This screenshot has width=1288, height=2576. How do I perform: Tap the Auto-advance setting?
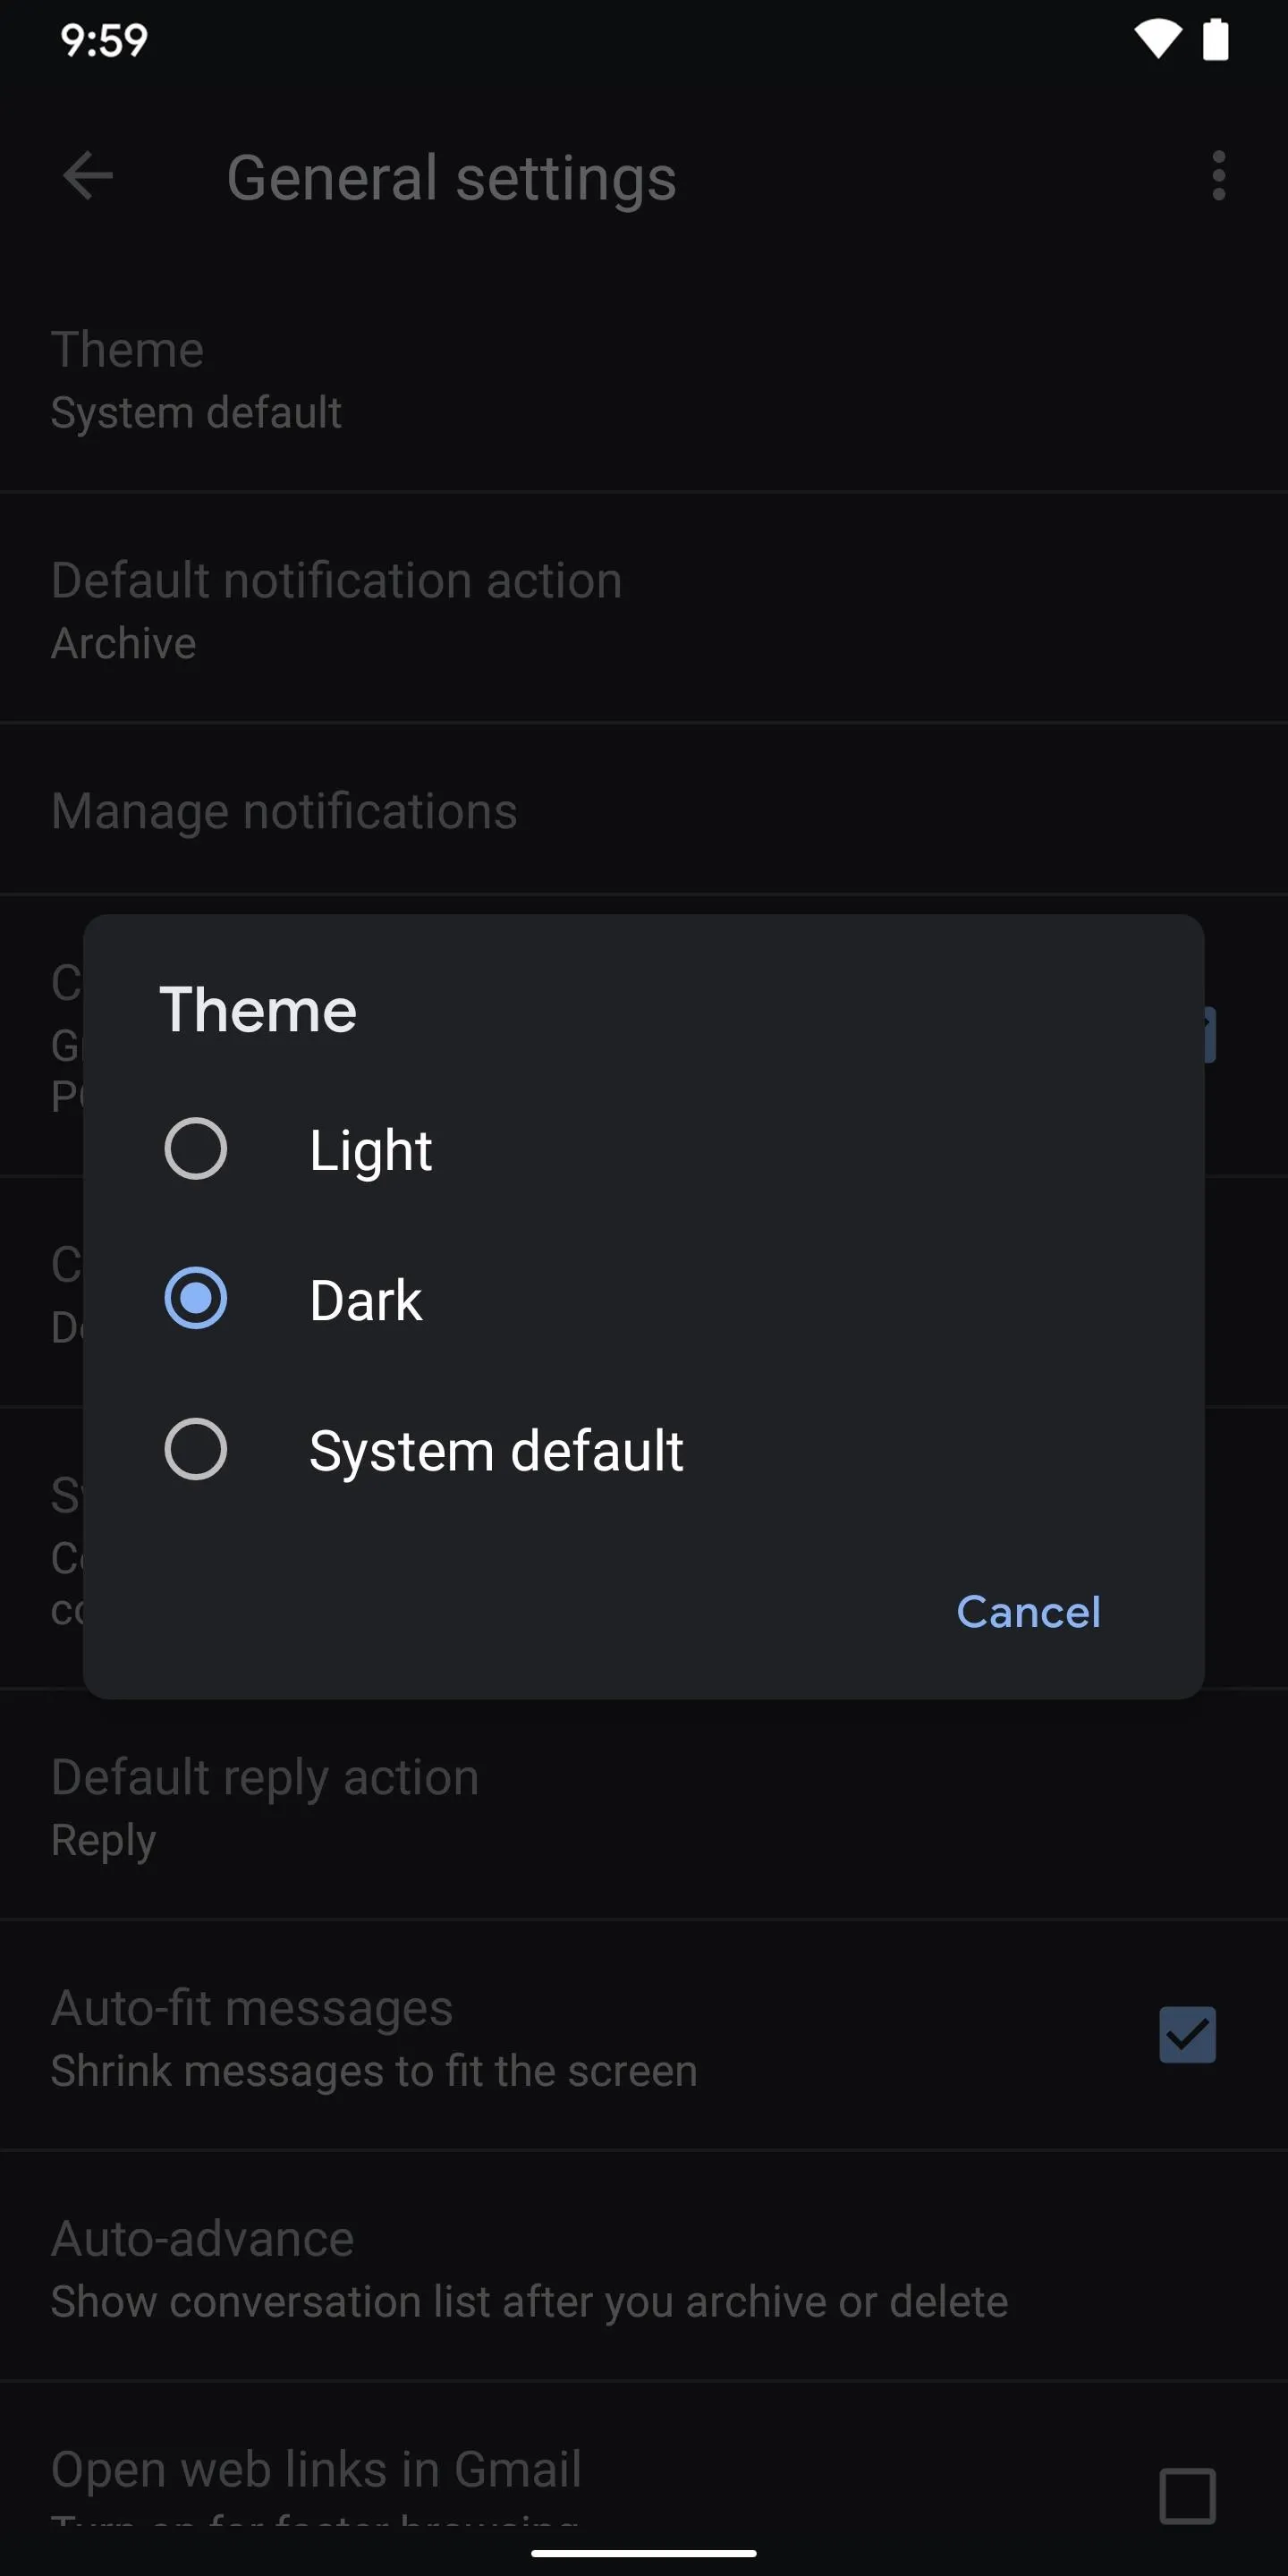click(644, 2266)
